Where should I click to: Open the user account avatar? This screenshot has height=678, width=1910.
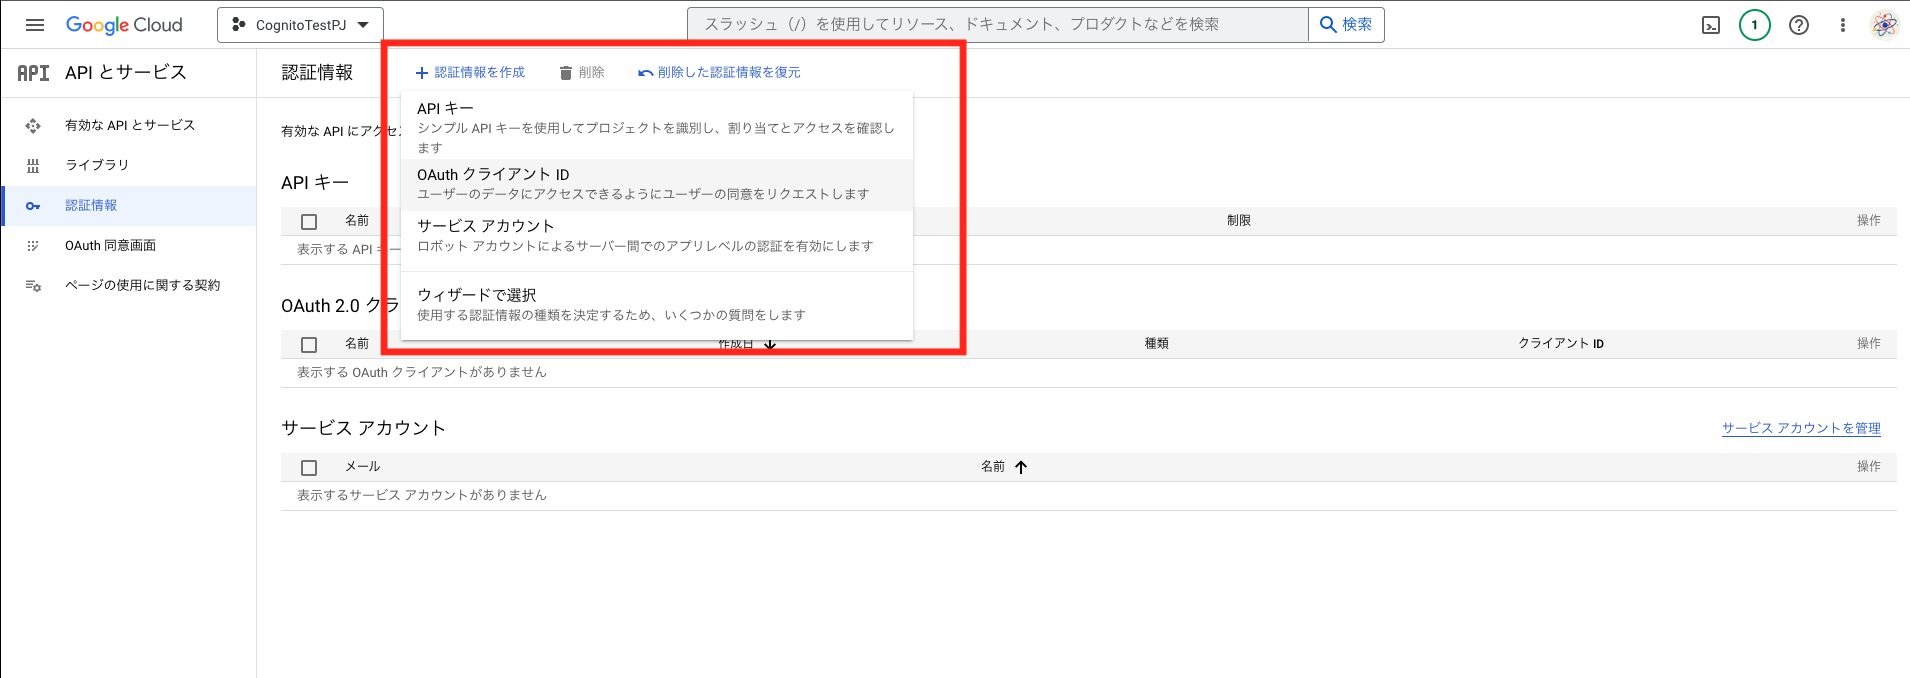1885,25
